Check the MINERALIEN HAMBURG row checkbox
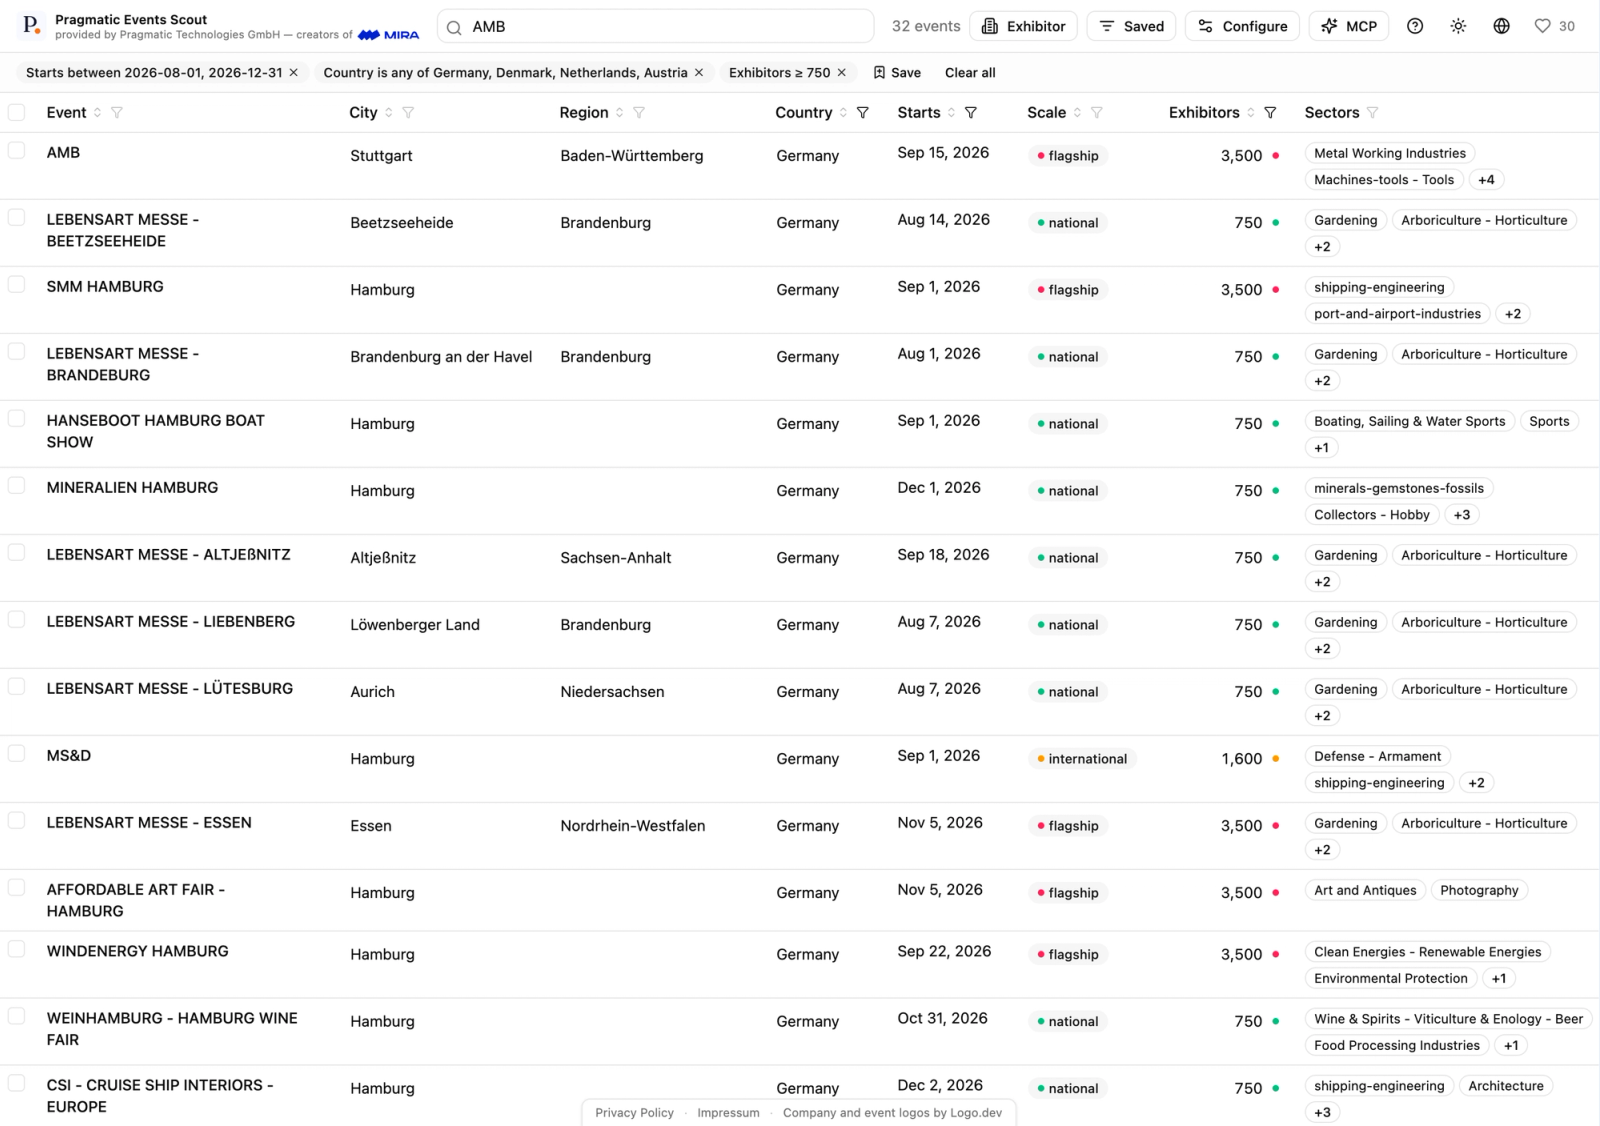The width and height of the screenshot is (1600, 1126). (17, 485)
